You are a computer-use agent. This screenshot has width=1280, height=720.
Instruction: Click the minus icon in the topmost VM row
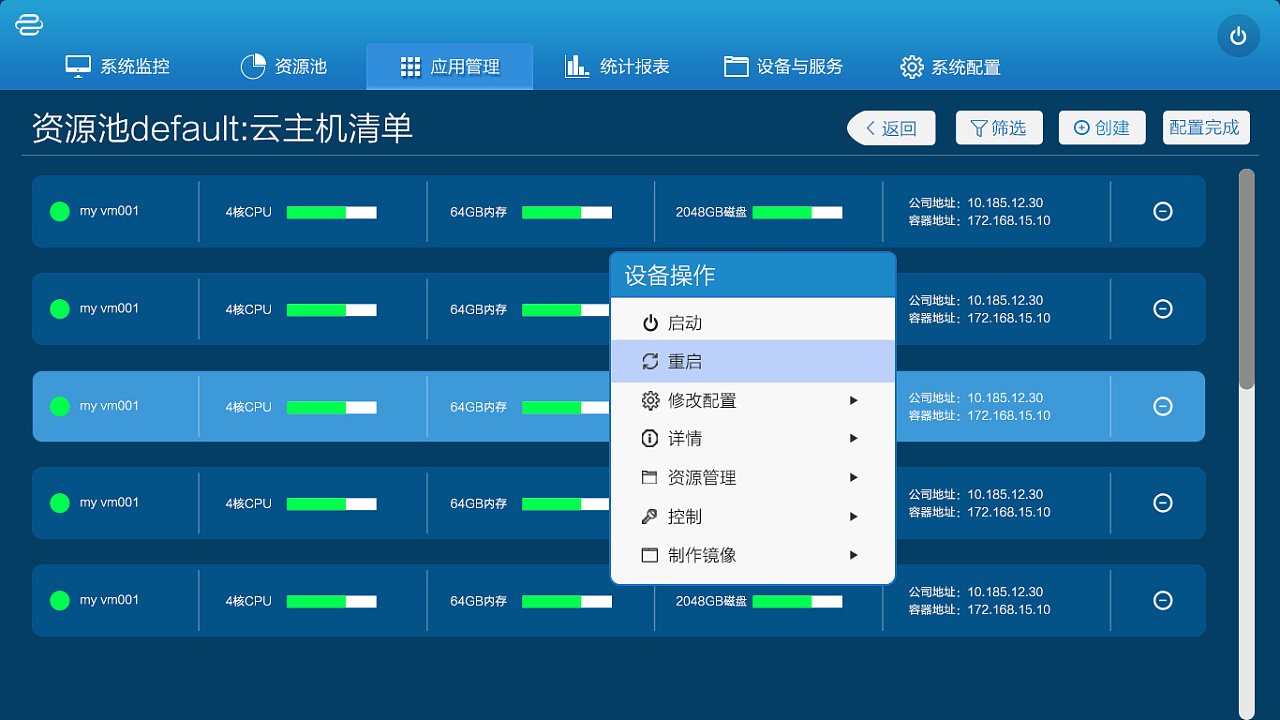(1163, 211)
